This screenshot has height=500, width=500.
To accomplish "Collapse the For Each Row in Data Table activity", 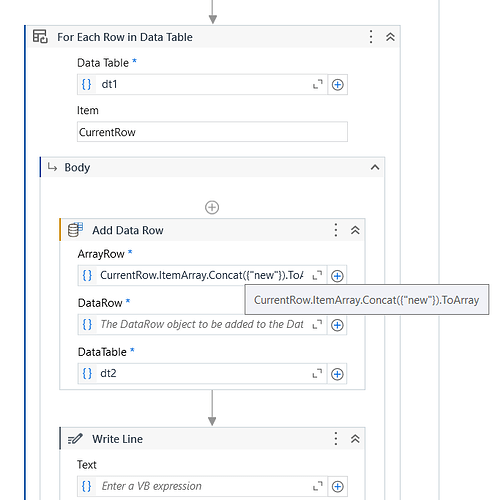I will [390, 37].
